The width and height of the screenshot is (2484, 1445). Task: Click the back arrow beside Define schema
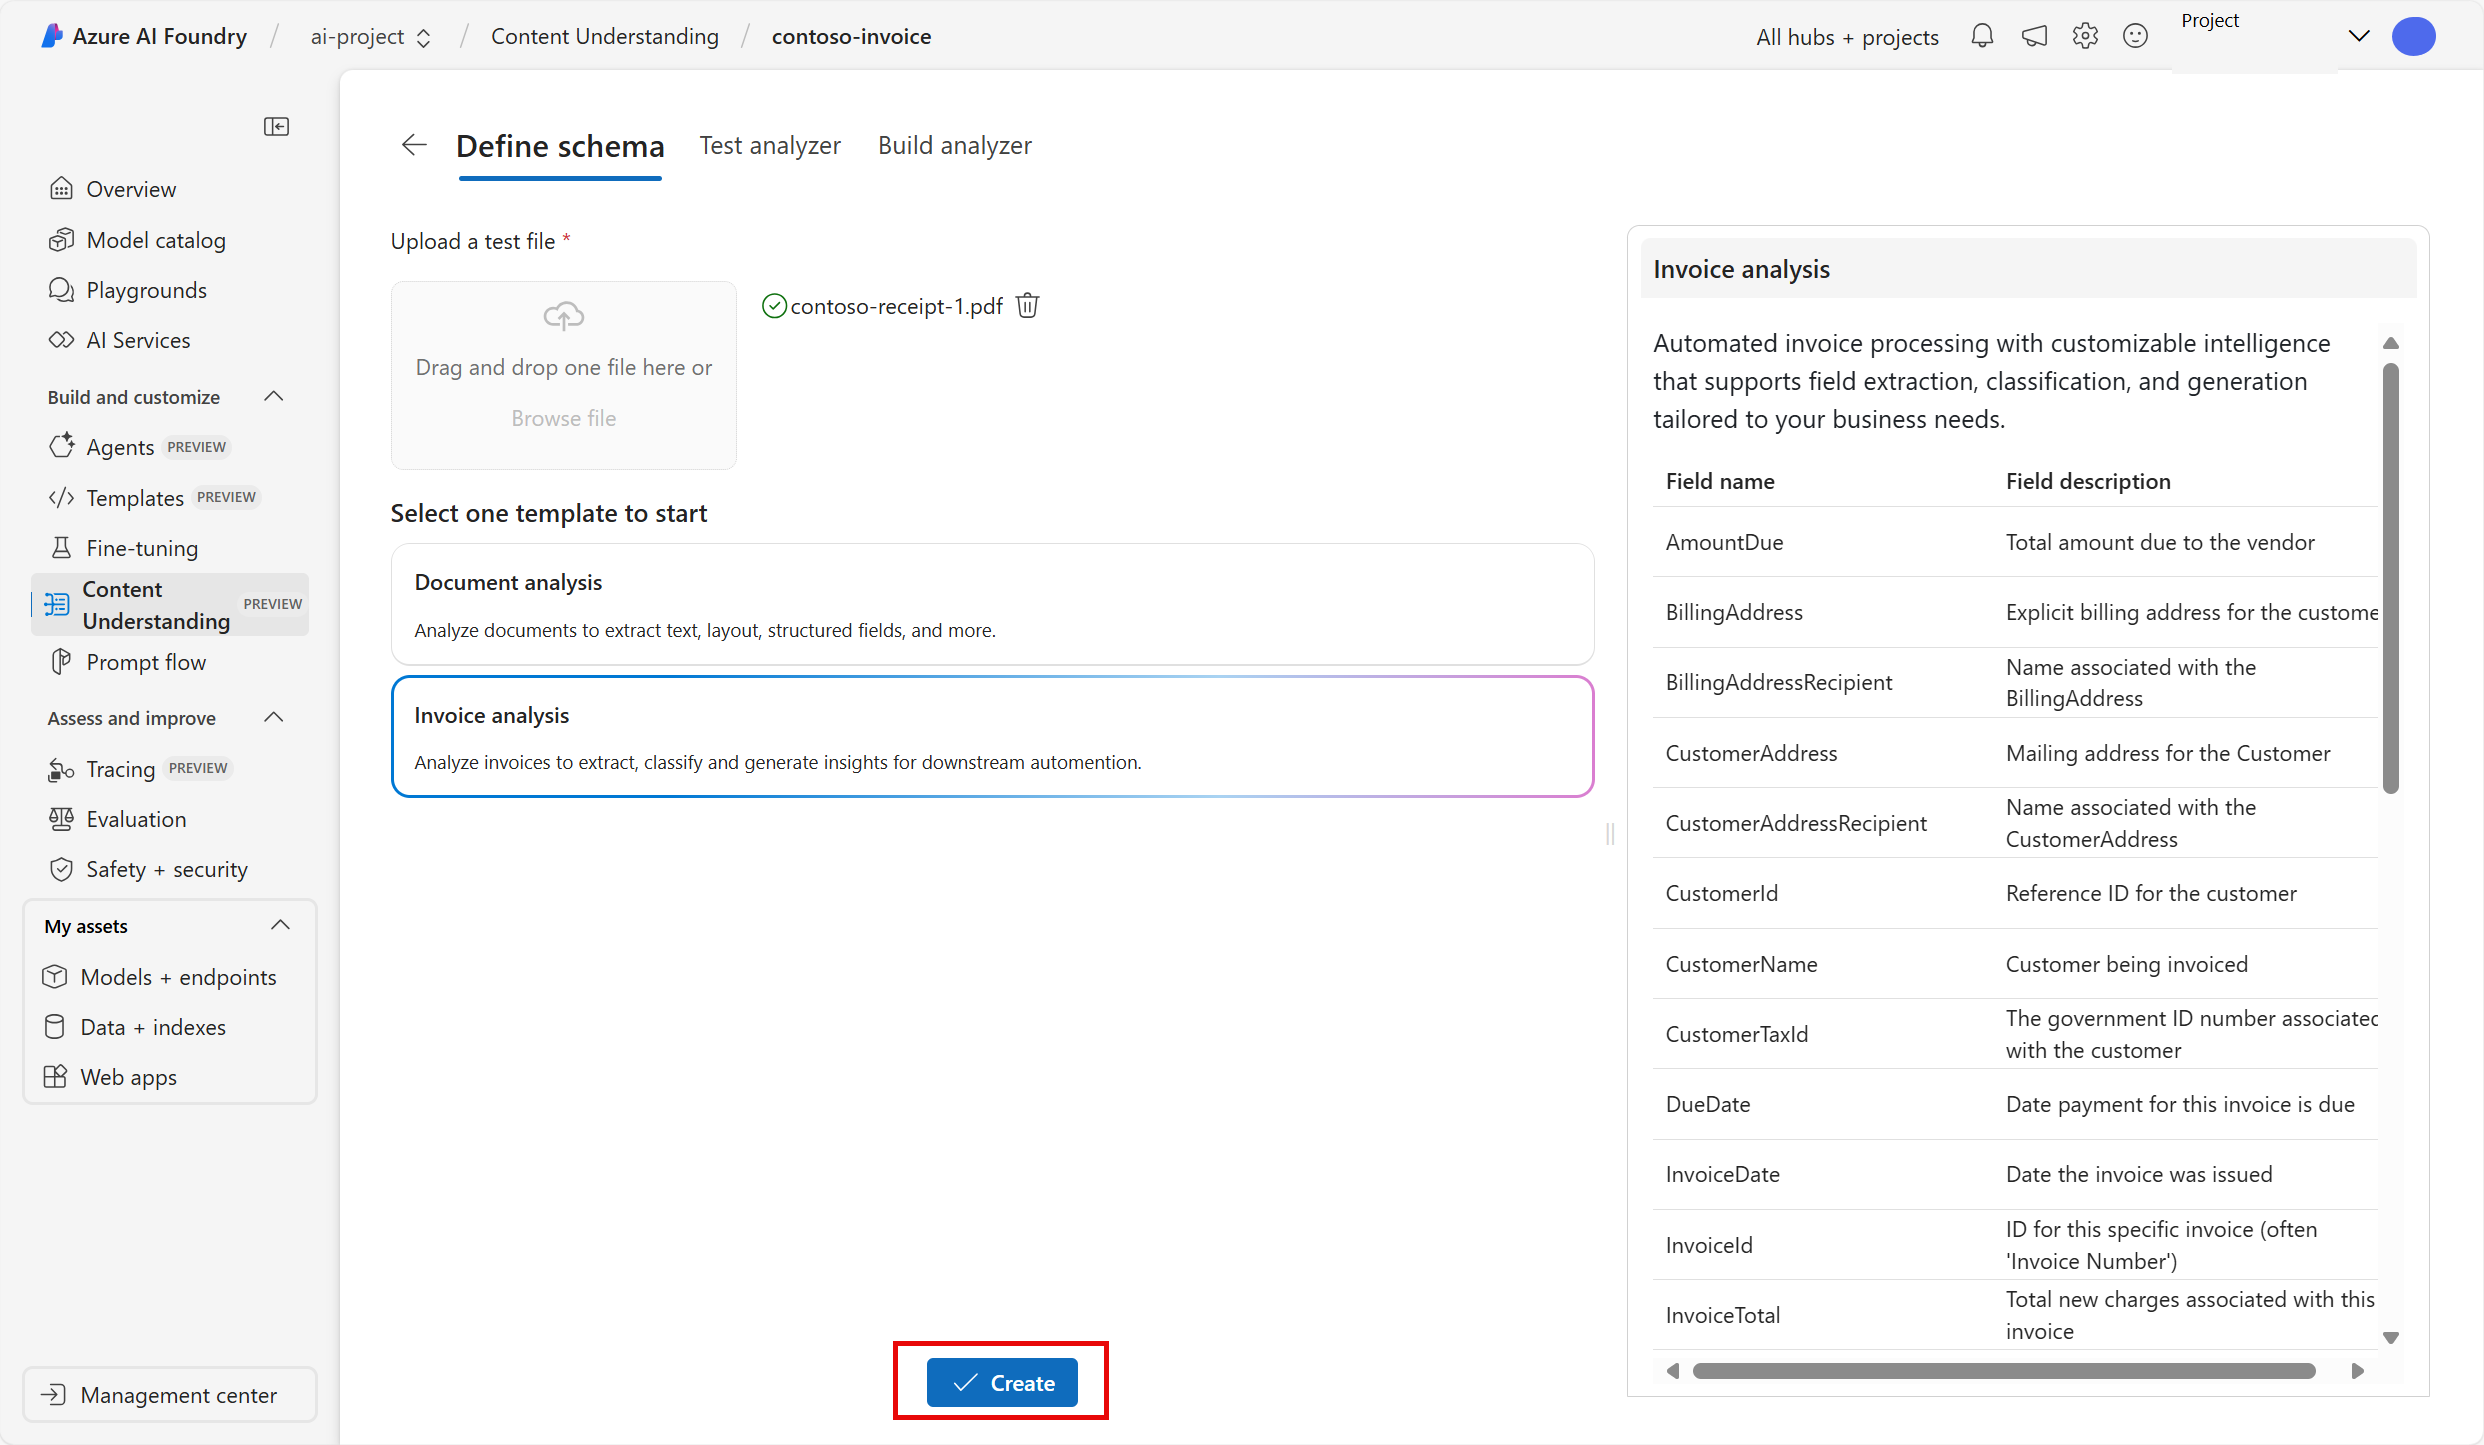[414, 145]
